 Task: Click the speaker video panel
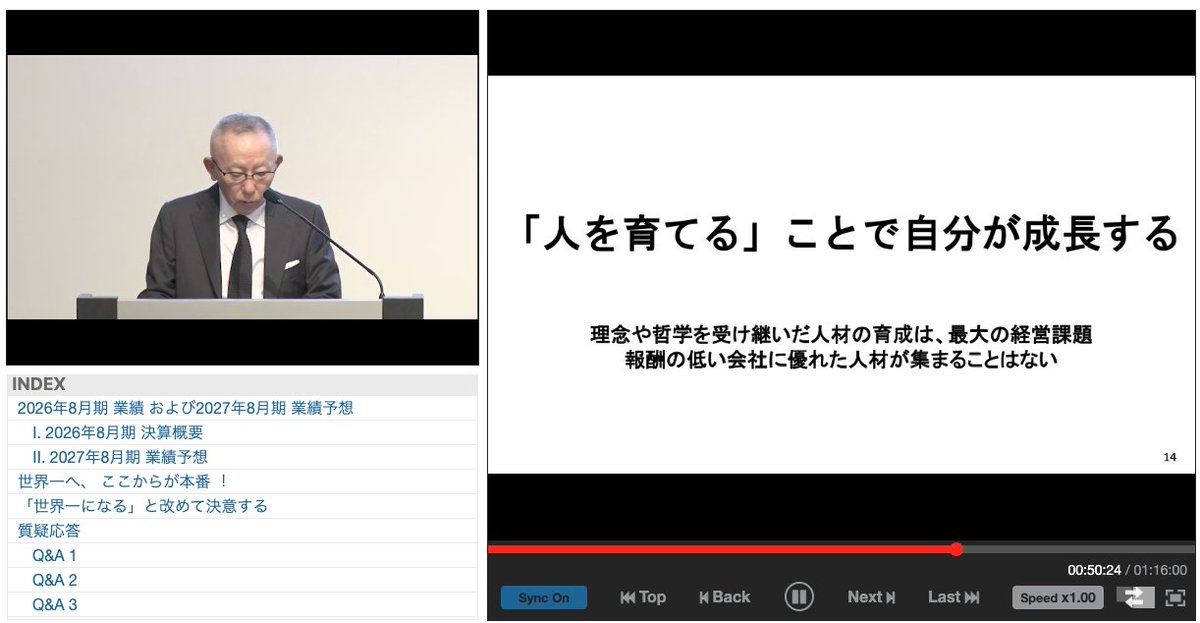242,187
